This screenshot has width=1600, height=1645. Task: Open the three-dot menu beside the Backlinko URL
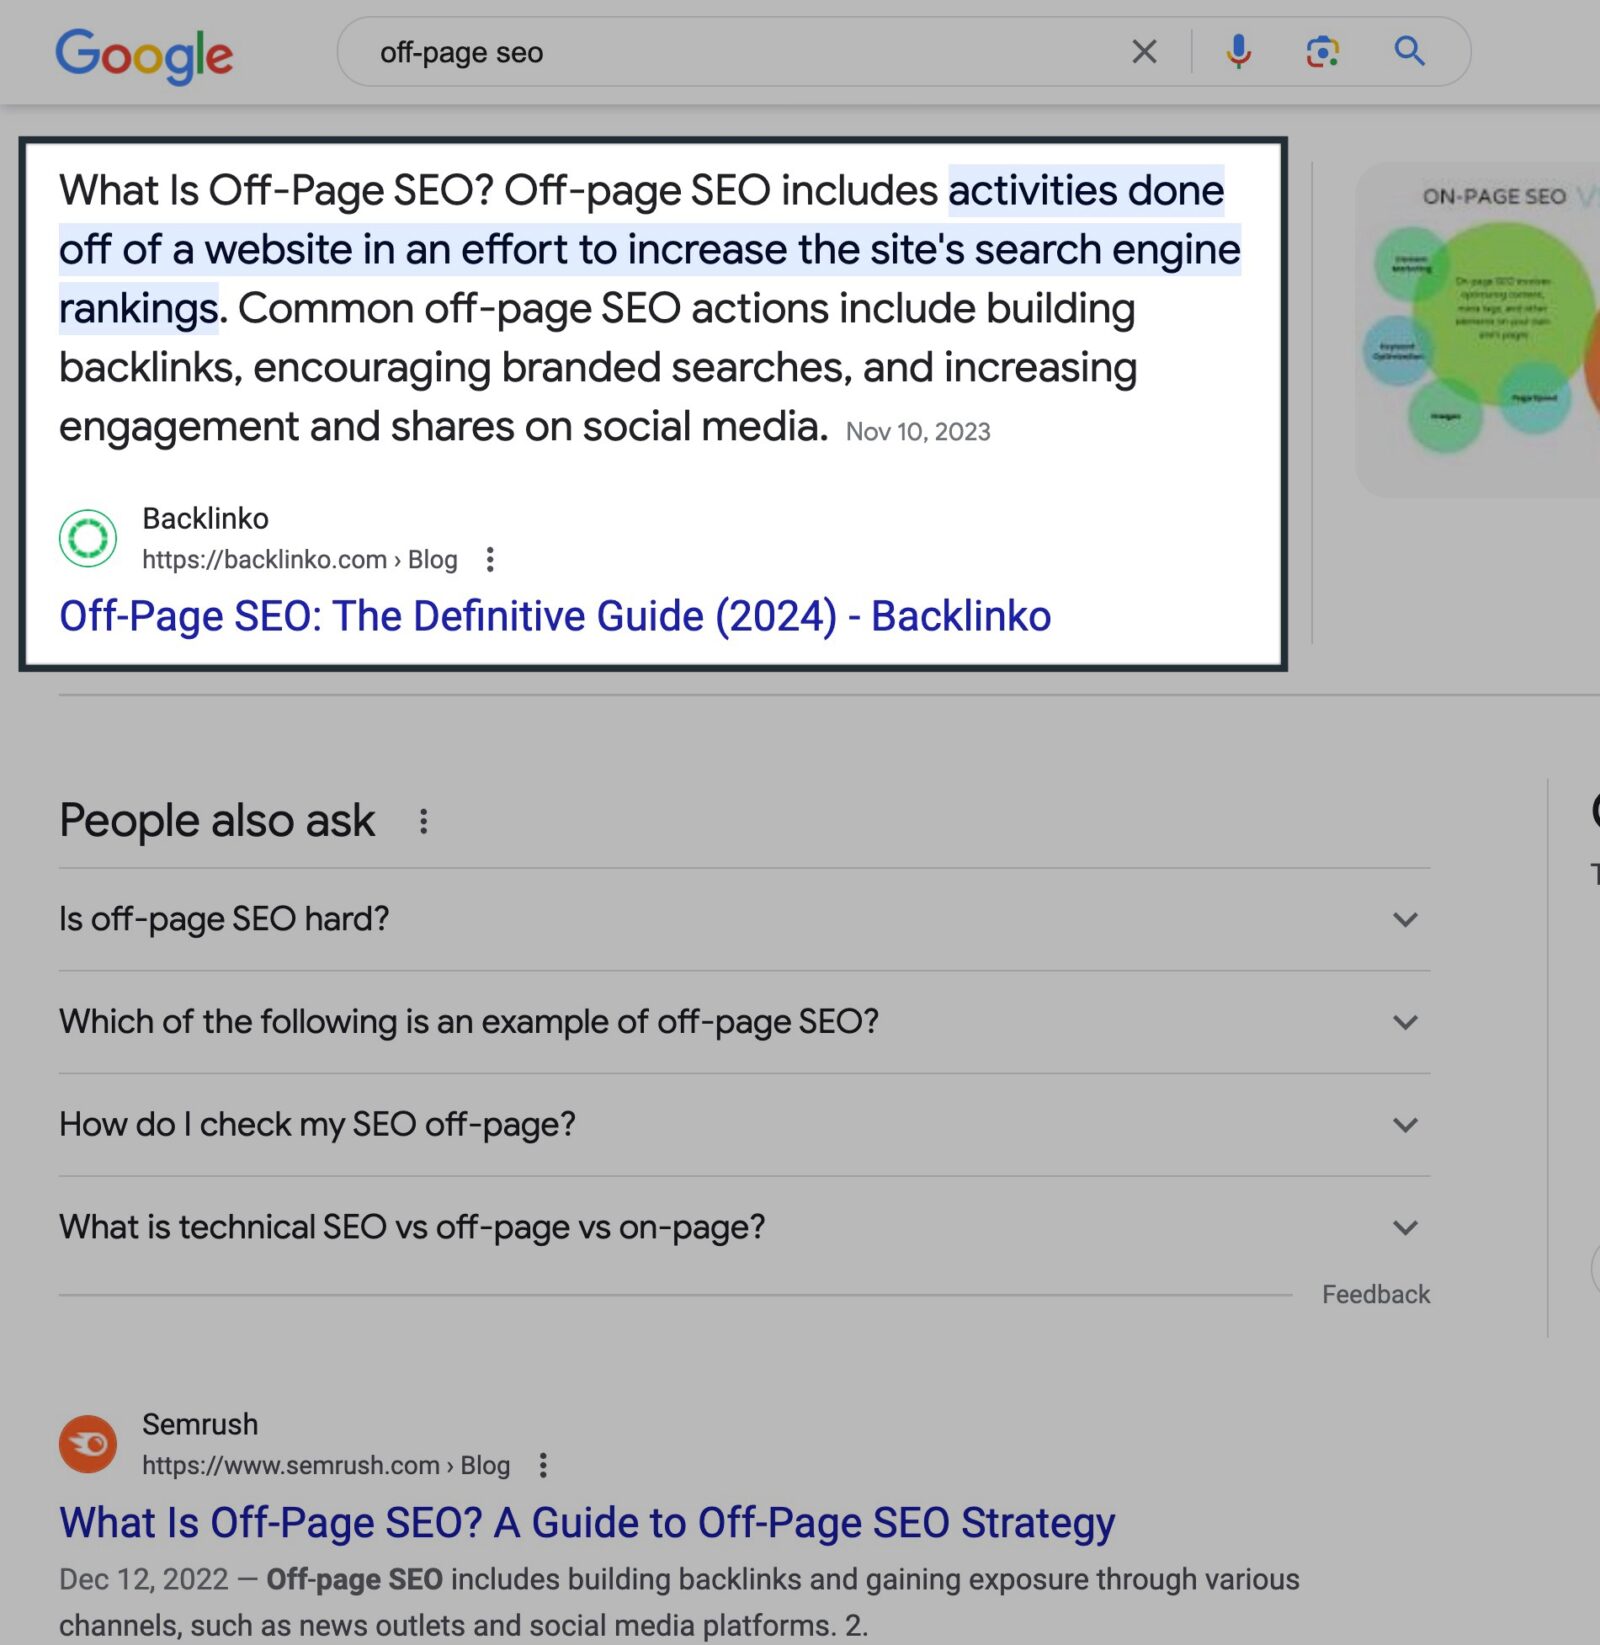point(490,560)
